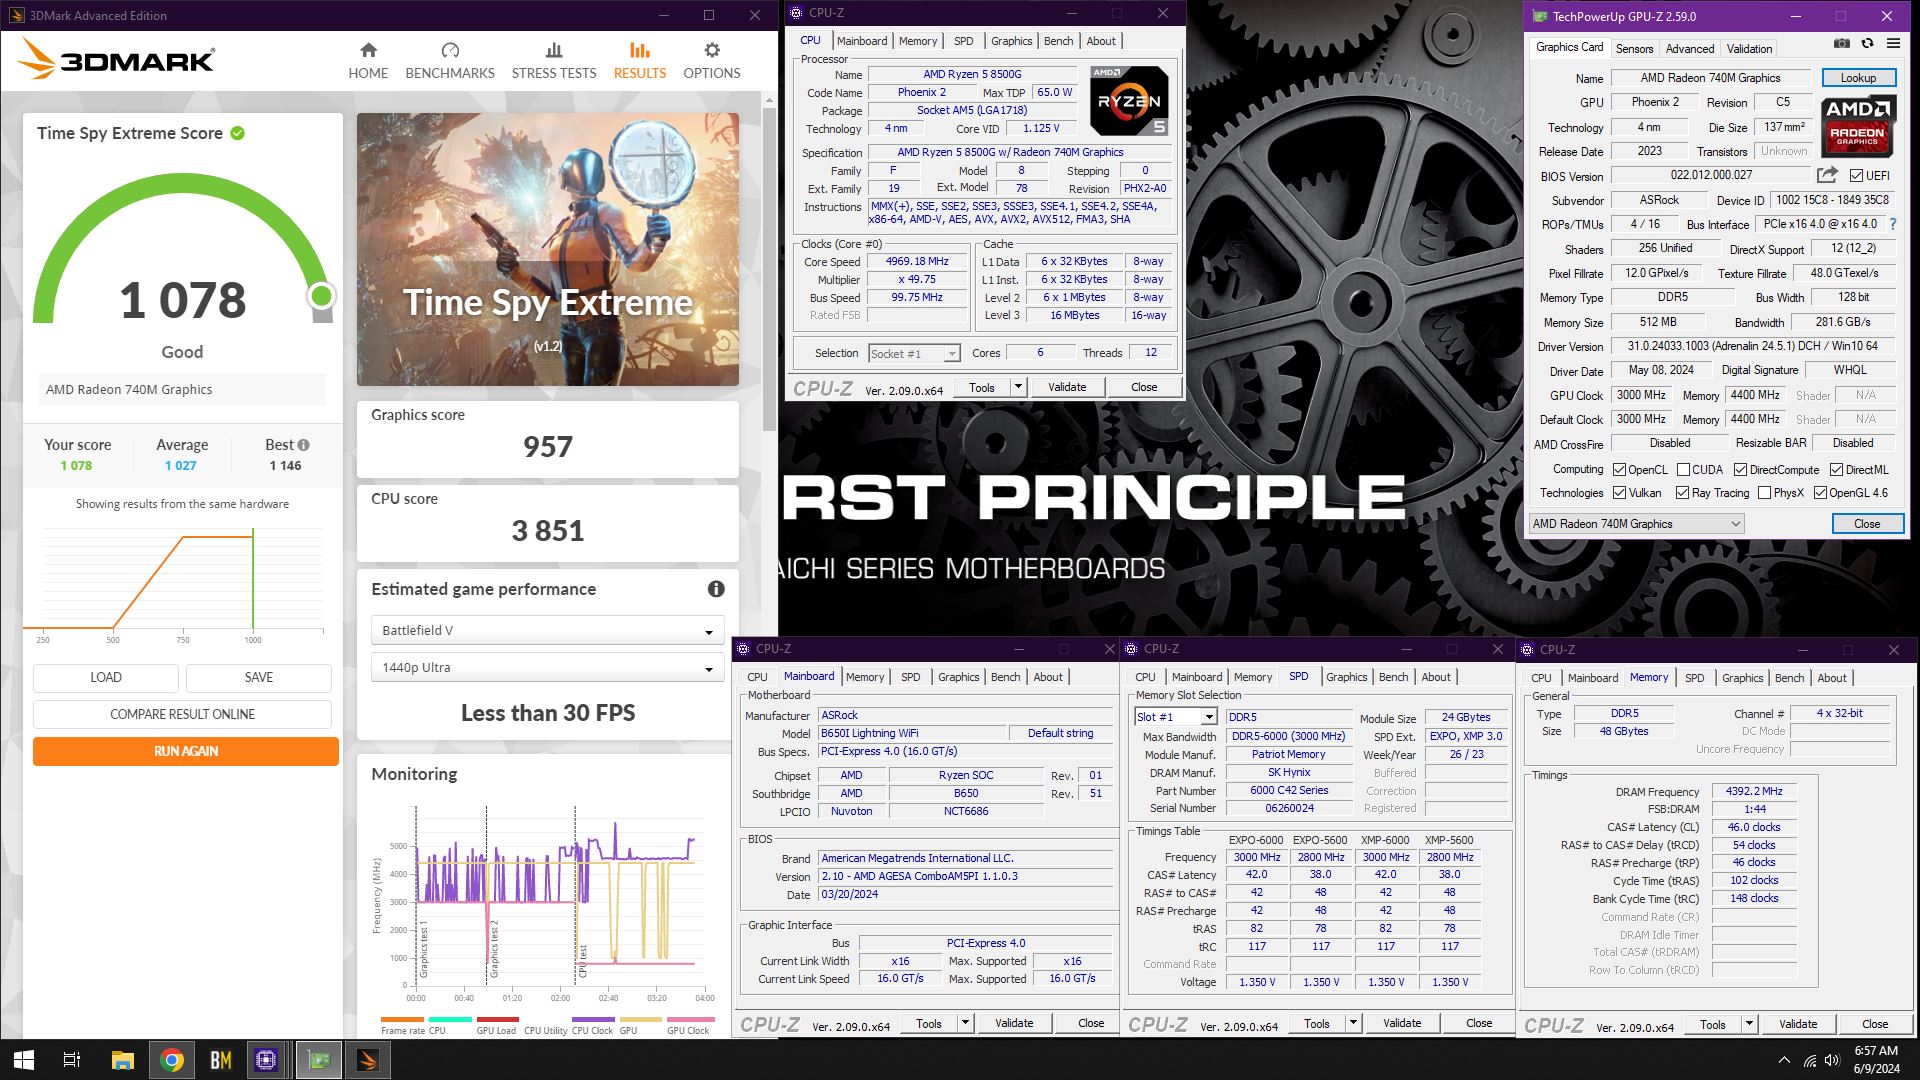This screenshot has width=1920, height=1080.
Task: Click the GPU-Z screenshot camera icon
Action: [1841, 44]
